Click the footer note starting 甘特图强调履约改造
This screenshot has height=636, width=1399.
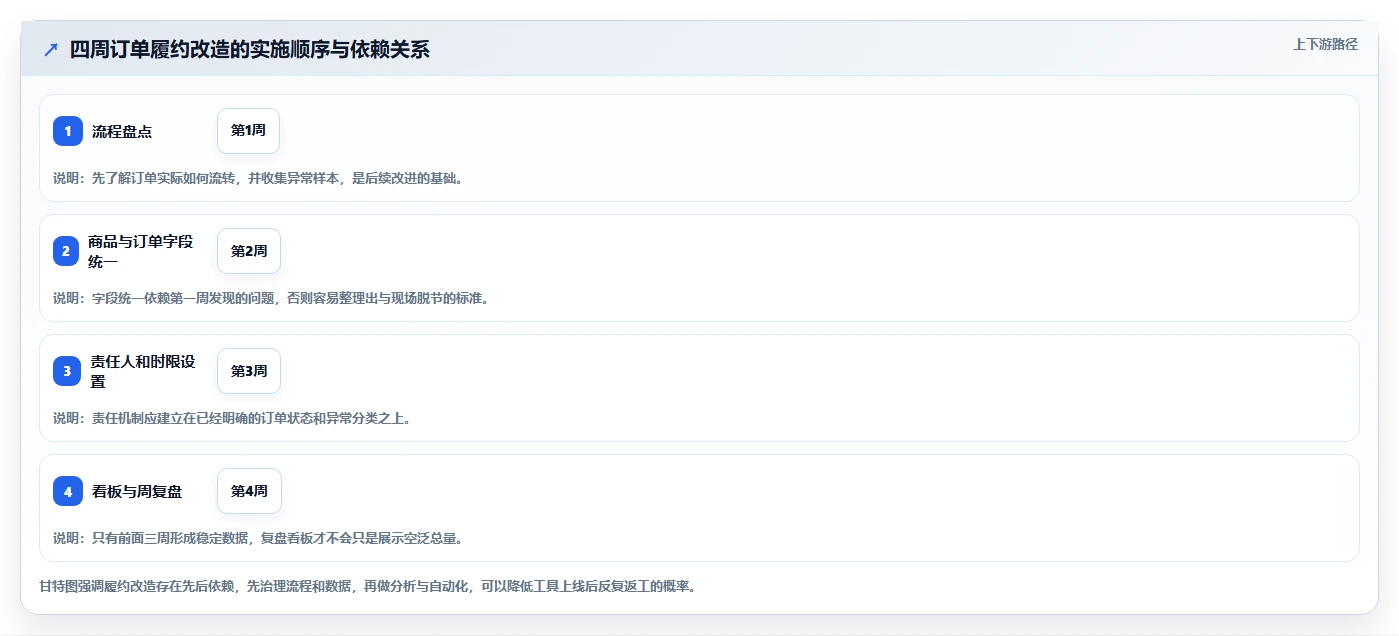click(x=367, y=586)
